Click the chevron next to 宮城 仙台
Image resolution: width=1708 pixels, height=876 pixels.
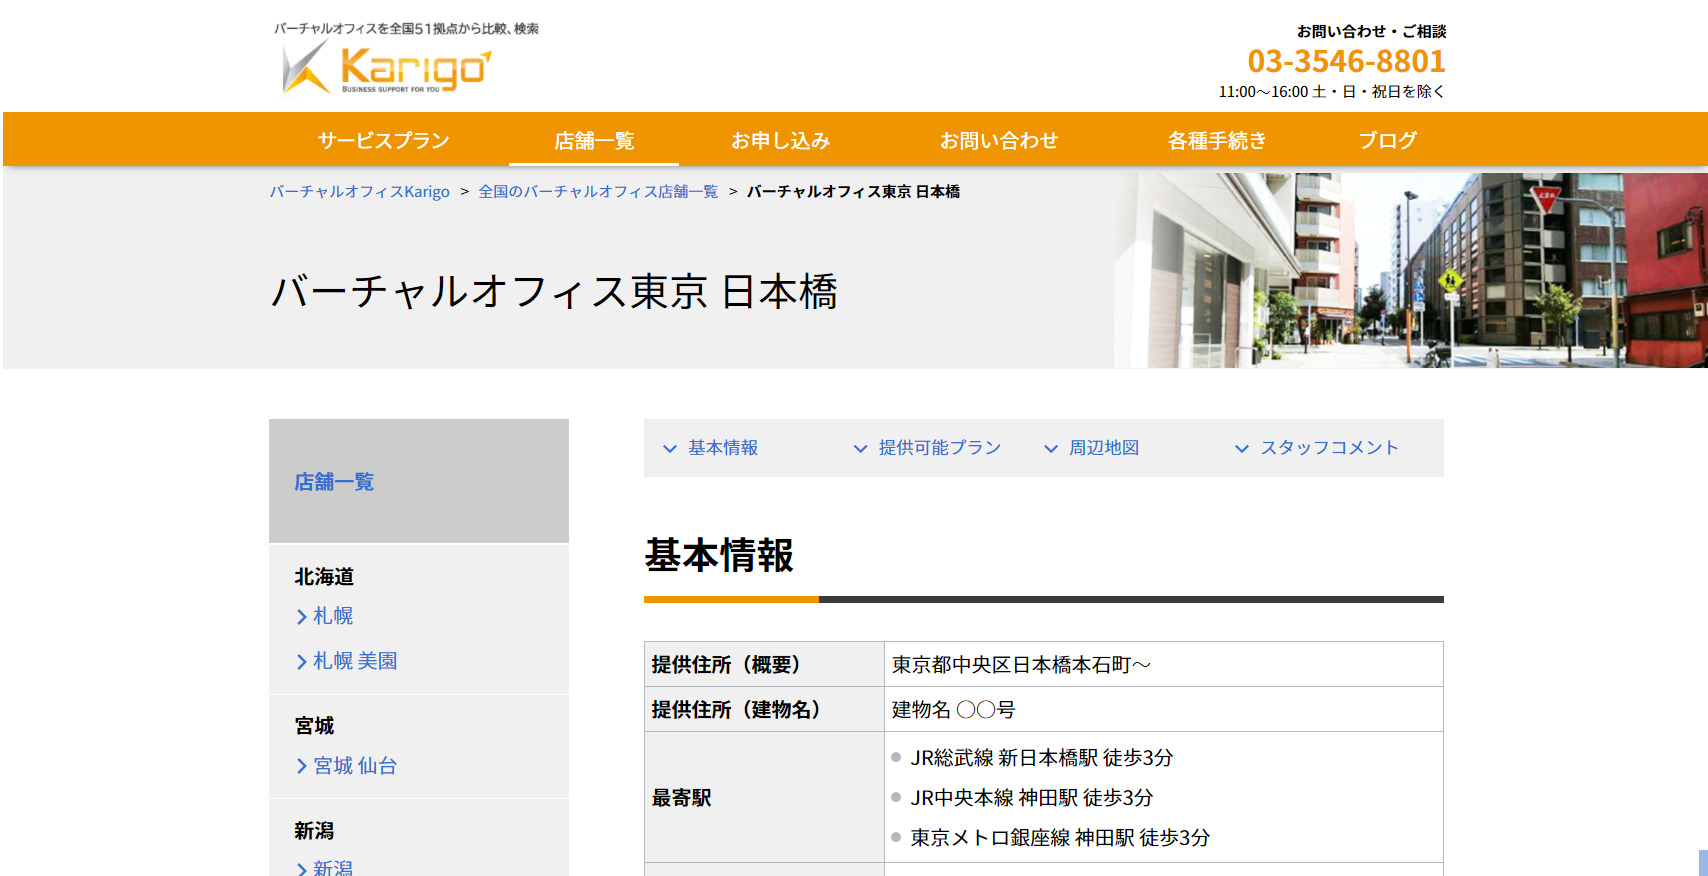click(x=301, y=767)
